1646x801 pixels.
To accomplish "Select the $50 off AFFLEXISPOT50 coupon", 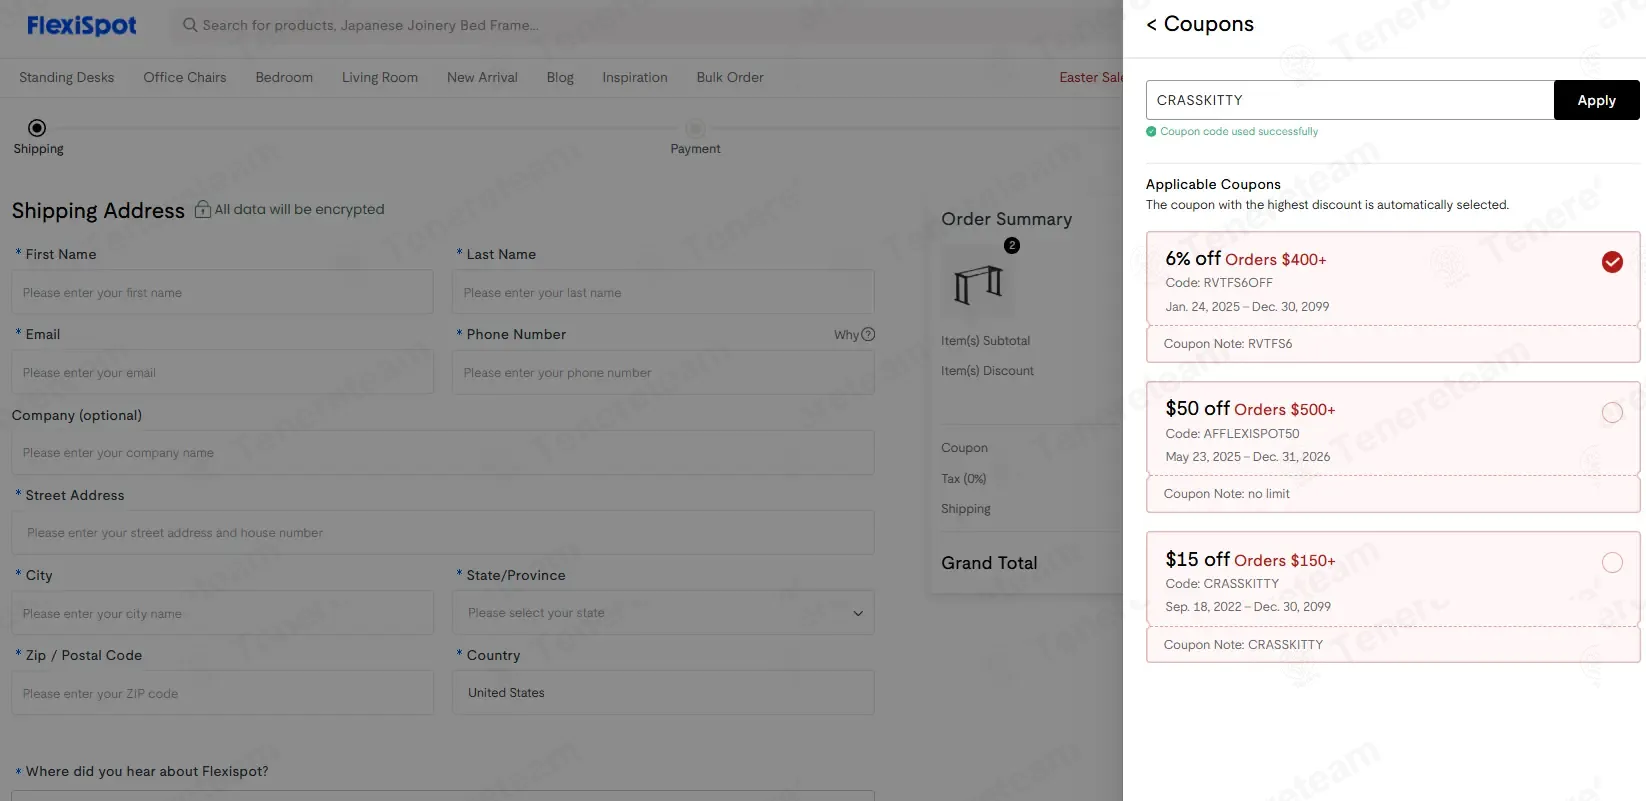I will [x=1612, y=412].
